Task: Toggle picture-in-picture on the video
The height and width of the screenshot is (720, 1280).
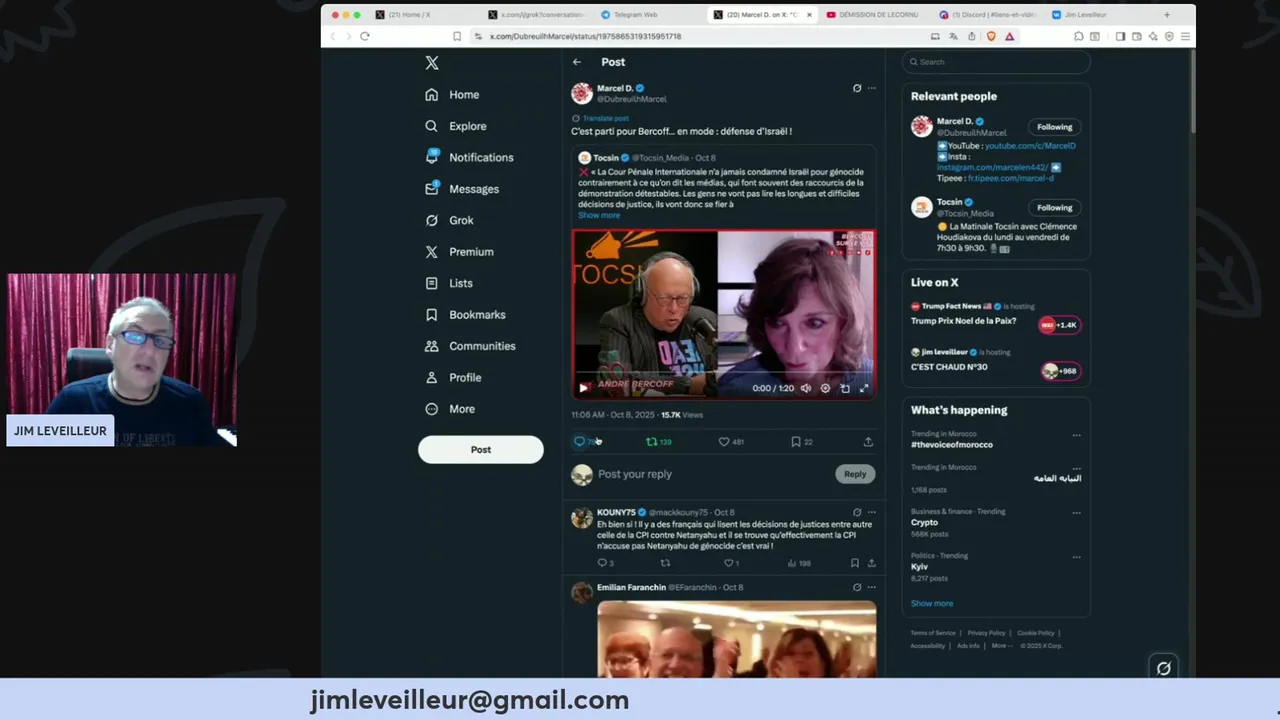Action: pyautogui.click(x=845, y=388)
